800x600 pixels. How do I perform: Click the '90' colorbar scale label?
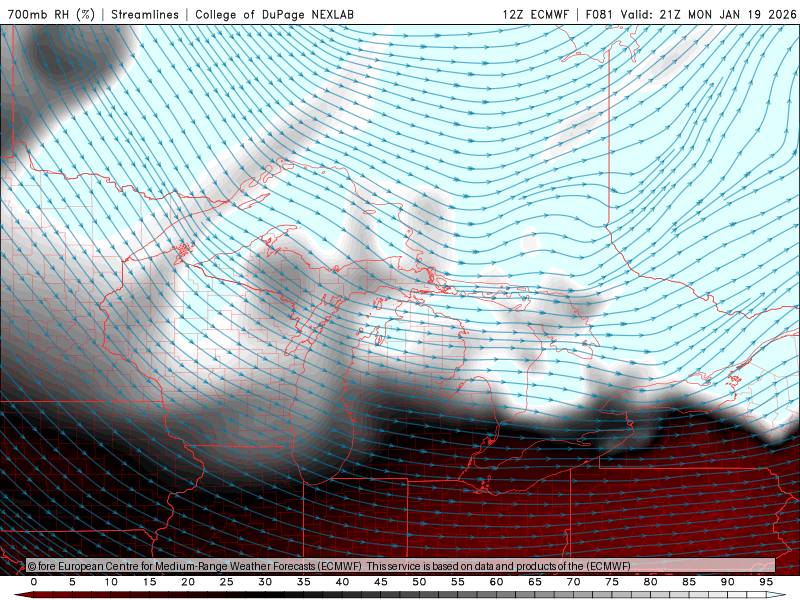tap(727, 582)
